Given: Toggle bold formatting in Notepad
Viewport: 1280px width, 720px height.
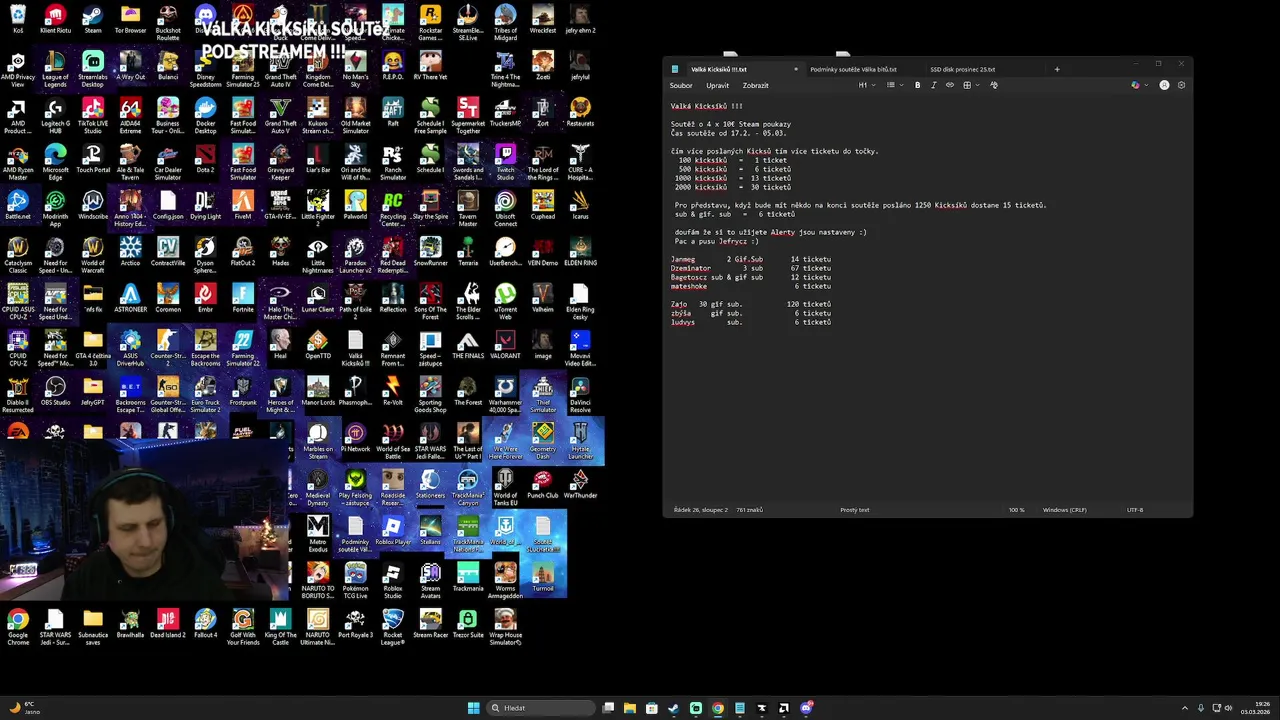Looking at the screenshot, I should tap(917, 85).
